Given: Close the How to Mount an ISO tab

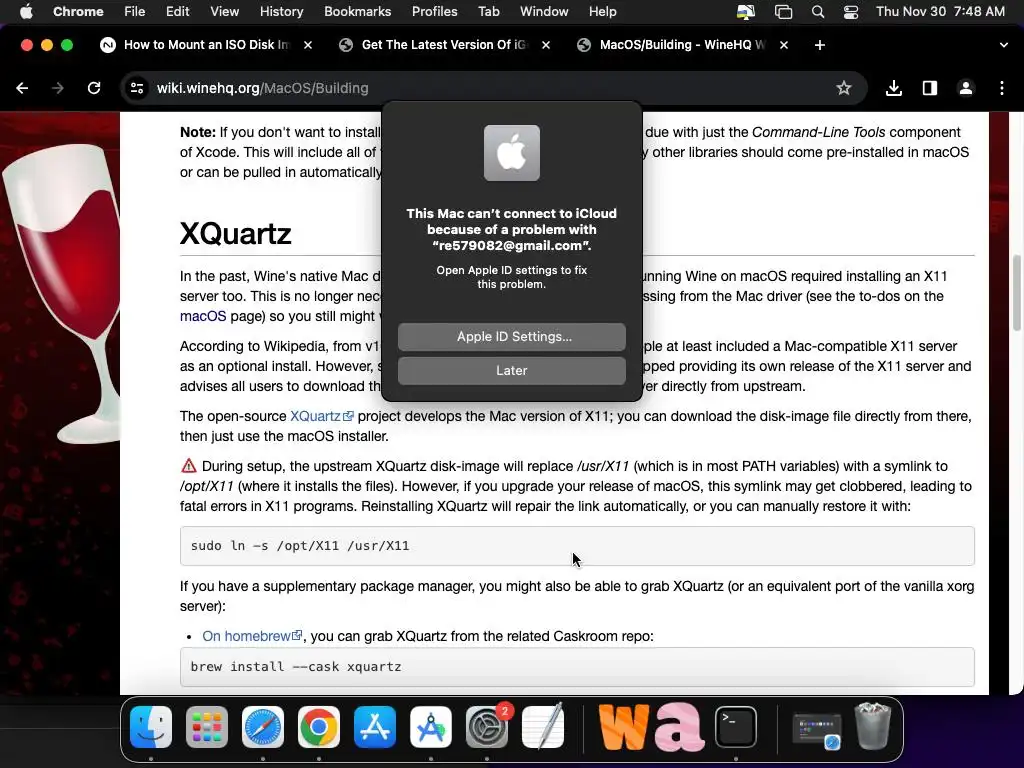Looking at the screenshot, I should 308,44.
